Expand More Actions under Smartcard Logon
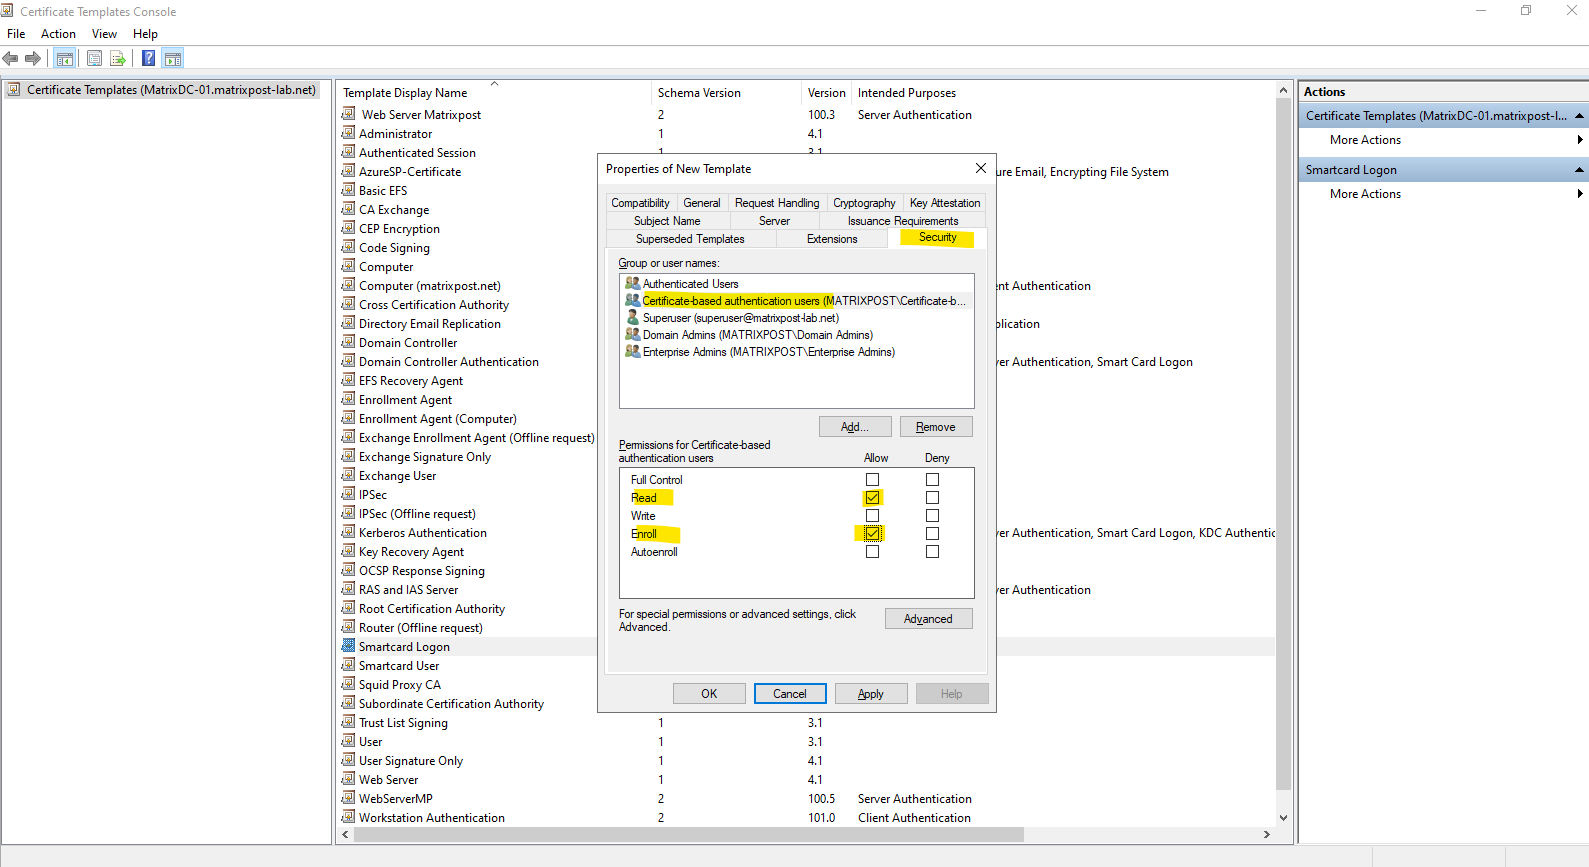 (x=1579, y=194)
